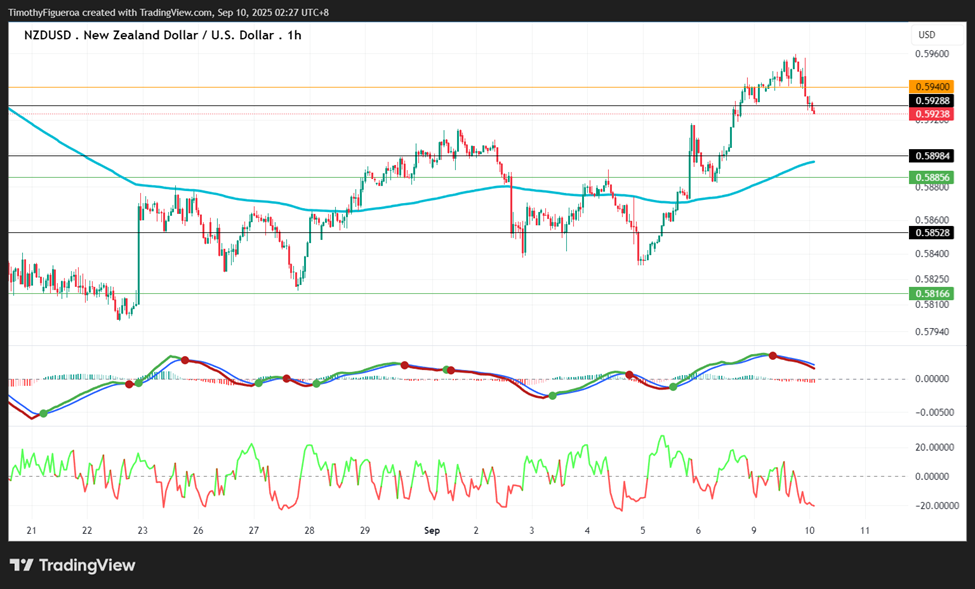Select the date label 6 on time axis
The height and width of the screenshot is (589, 975).
[698, 531]
